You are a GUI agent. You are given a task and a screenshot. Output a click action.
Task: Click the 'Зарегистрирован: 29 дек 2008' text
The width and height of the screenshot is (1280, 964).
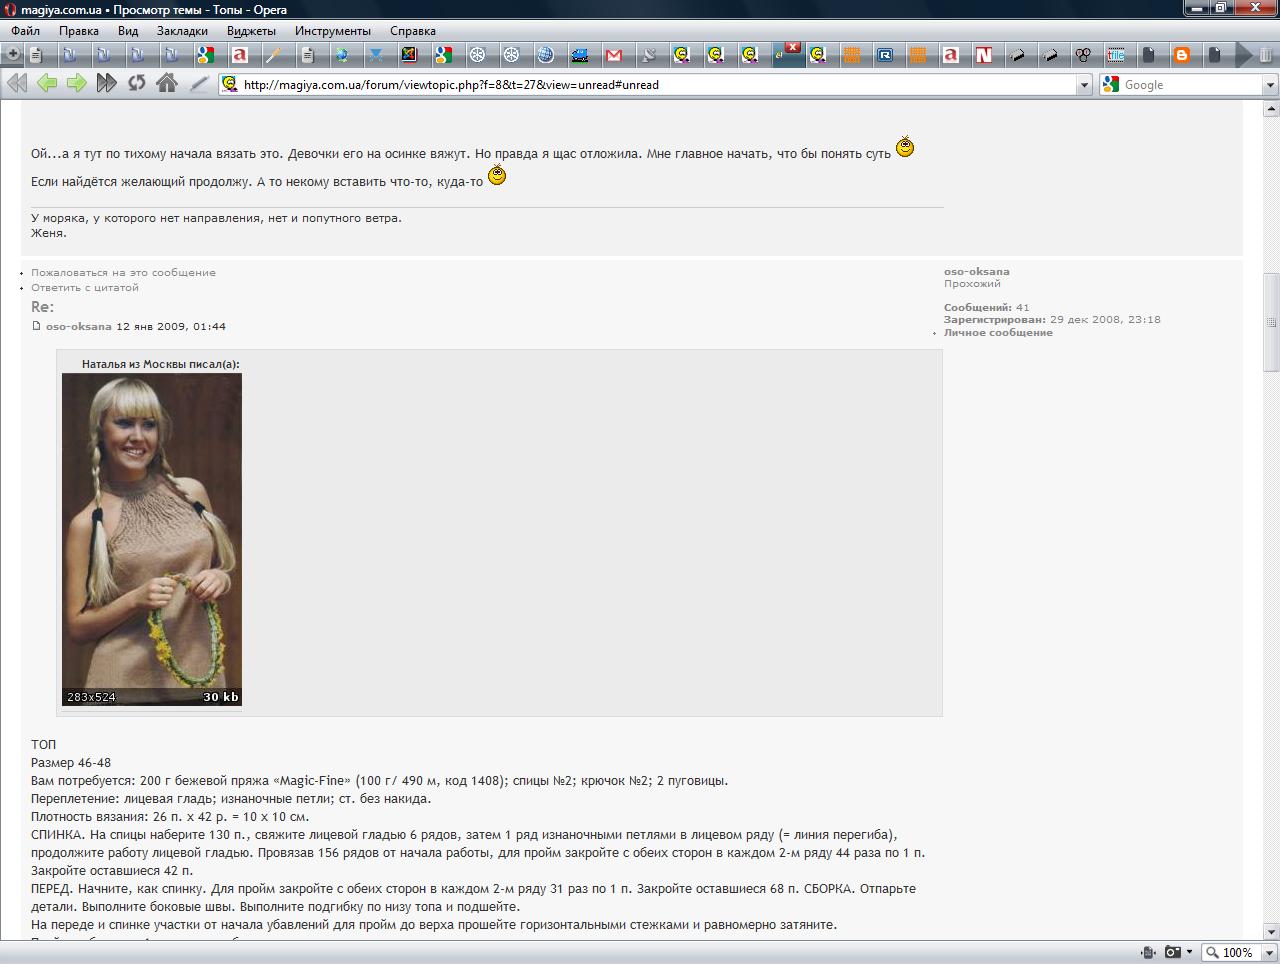tap(1052, 319)
